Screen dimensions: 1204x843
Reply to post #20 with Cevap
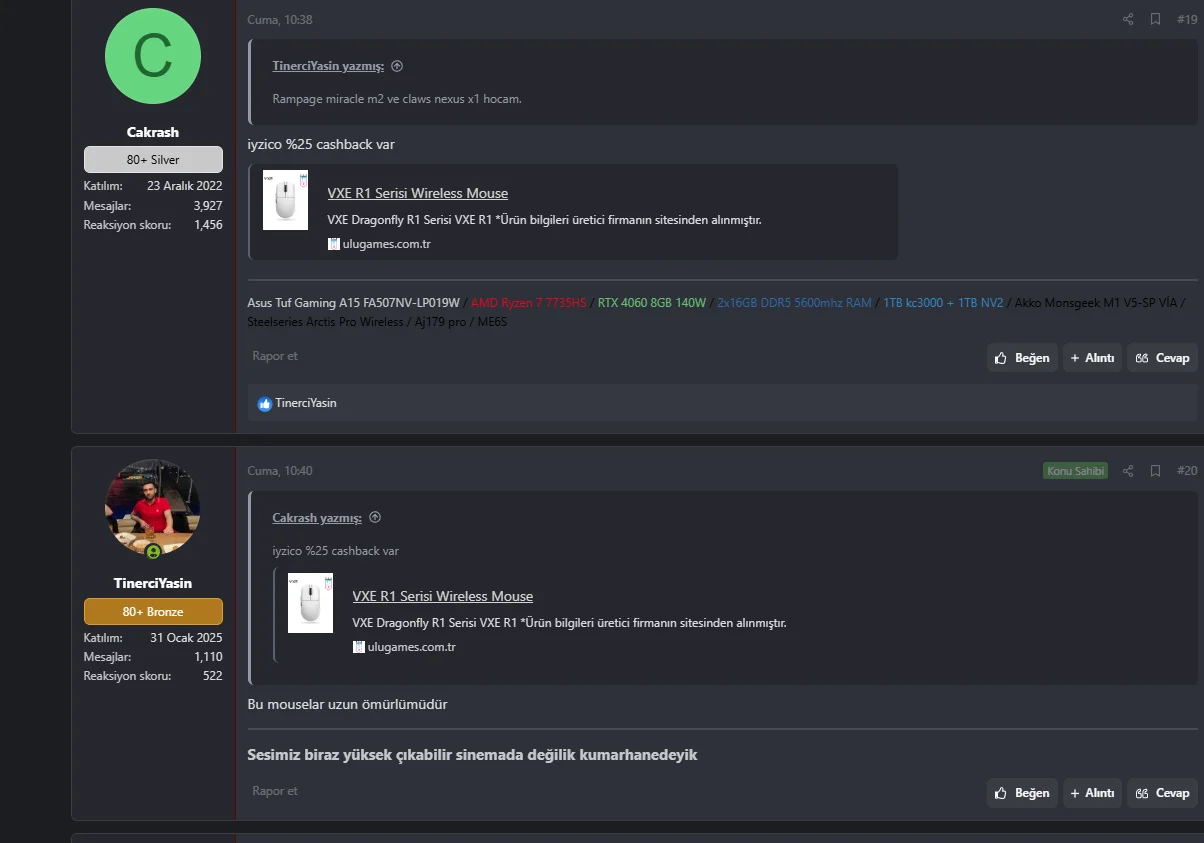click(1163, 793)
